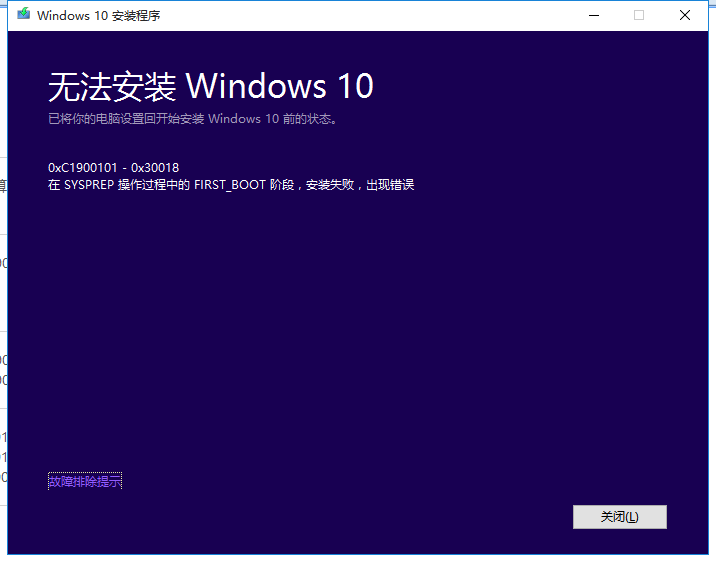Click the 已将你的电脑设置回开始安装 subtitle text

tap(193, 119)
